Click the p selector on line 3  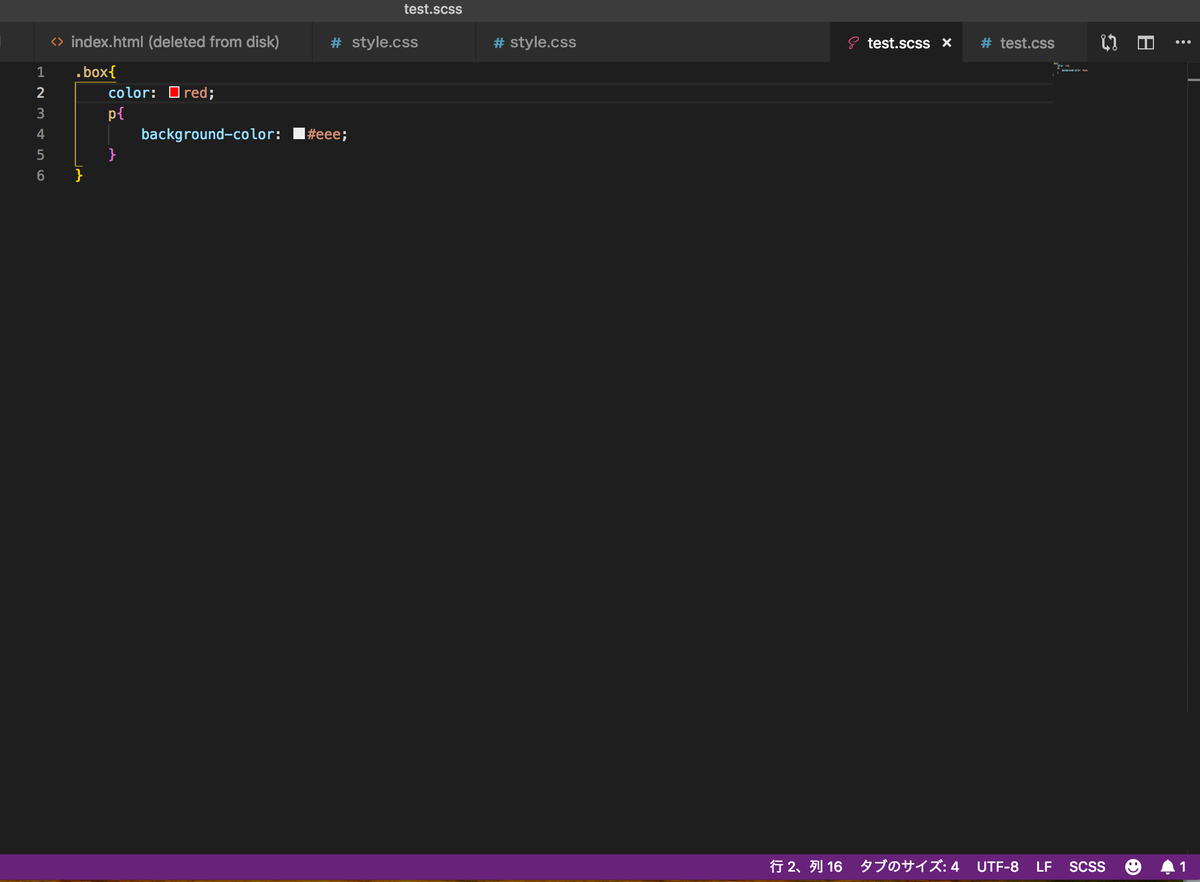coord(112,113)
